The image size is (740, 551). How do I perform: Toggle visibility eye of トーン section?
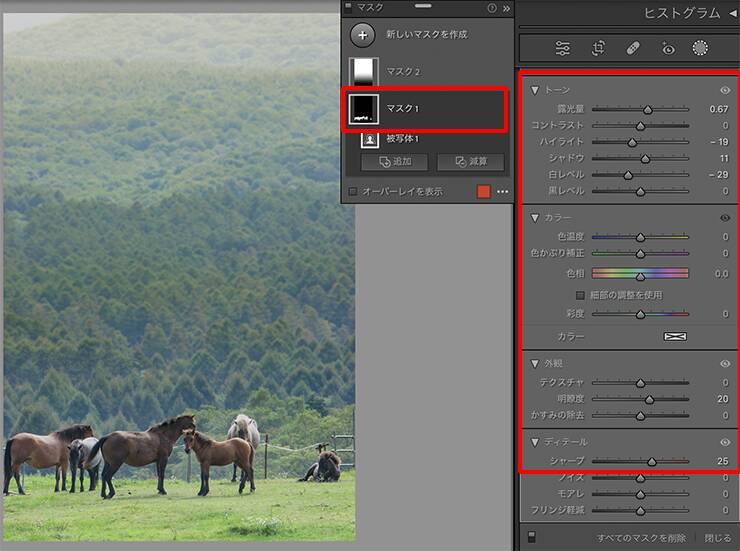coord(725,90)
